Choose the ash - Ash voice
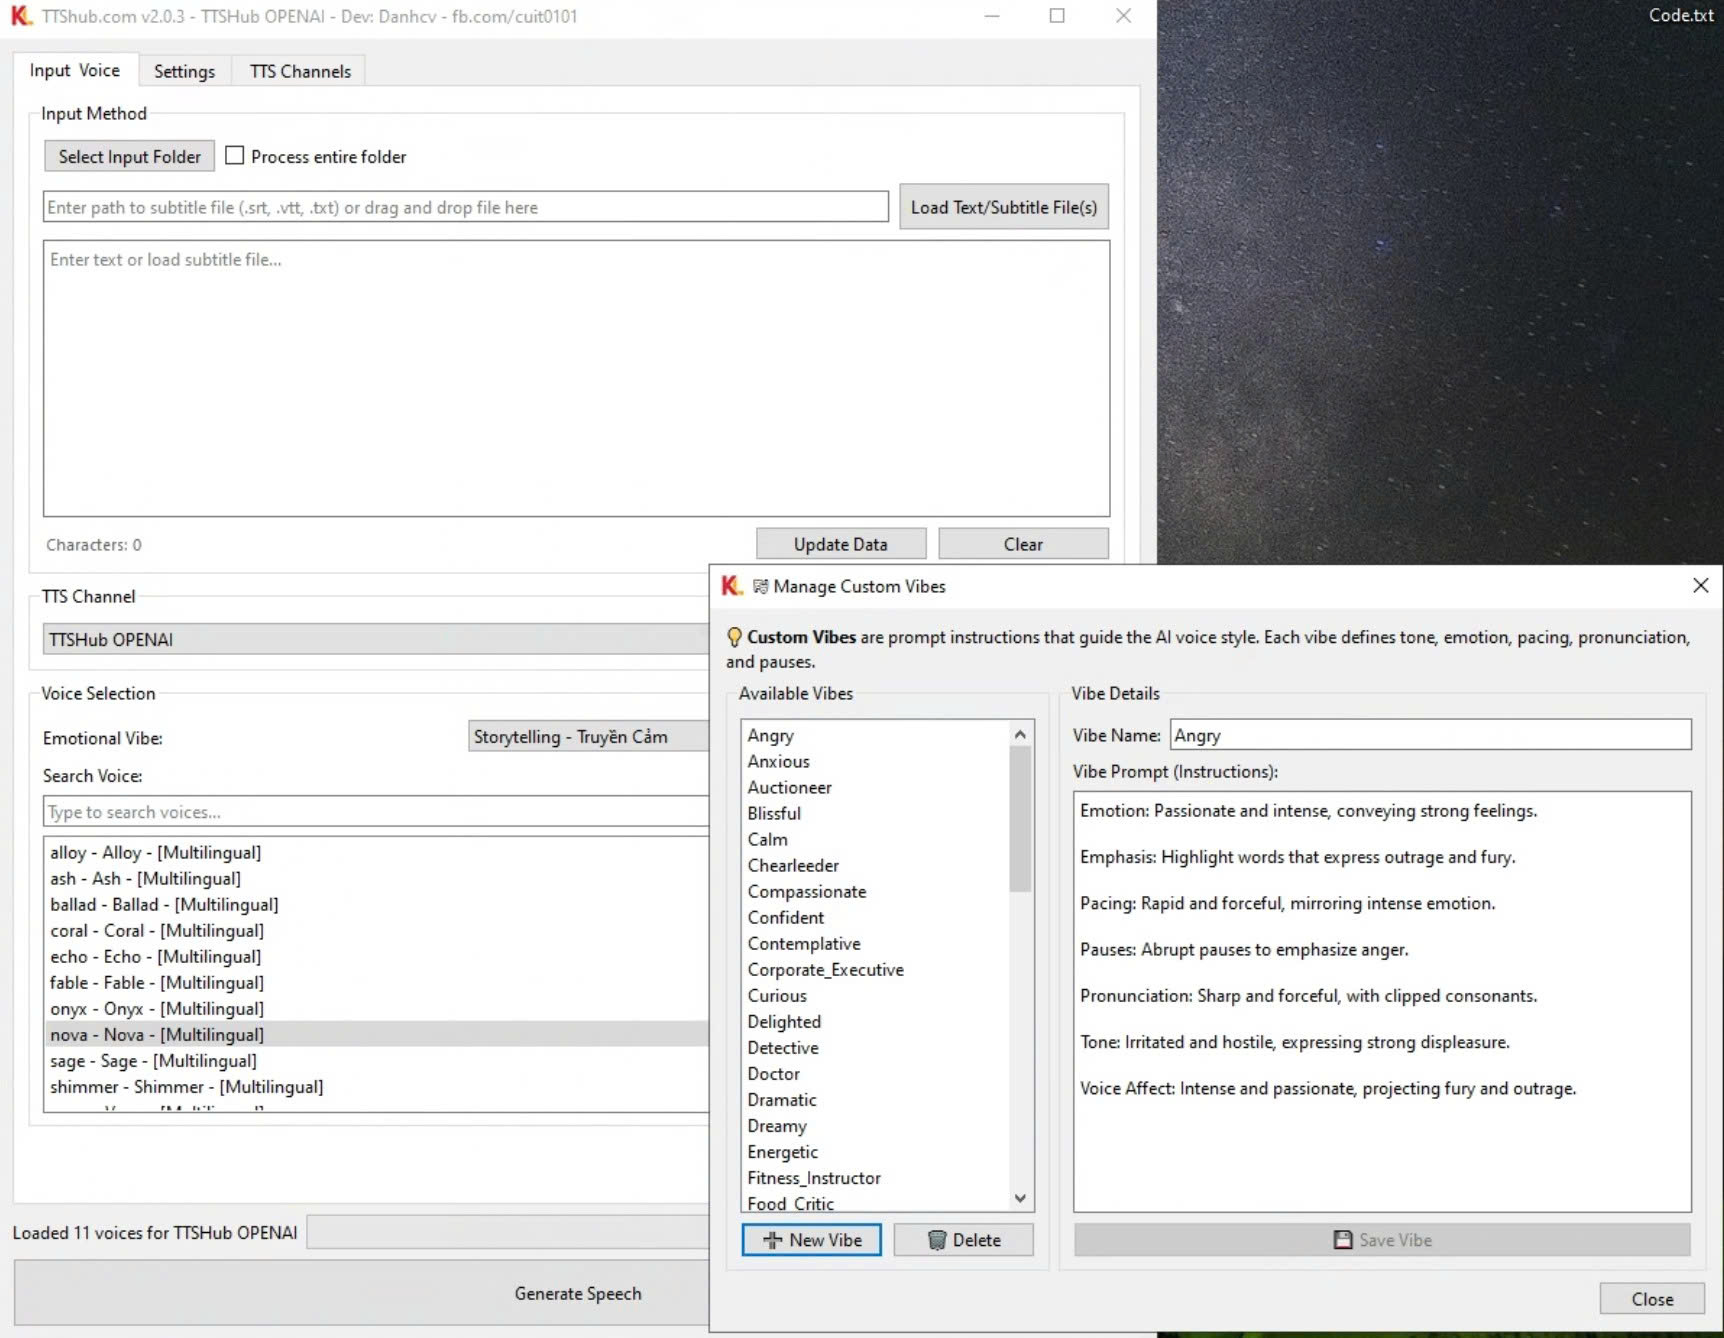The image size is (1724, 1338). pyautogui.click(x=378, y=878)
